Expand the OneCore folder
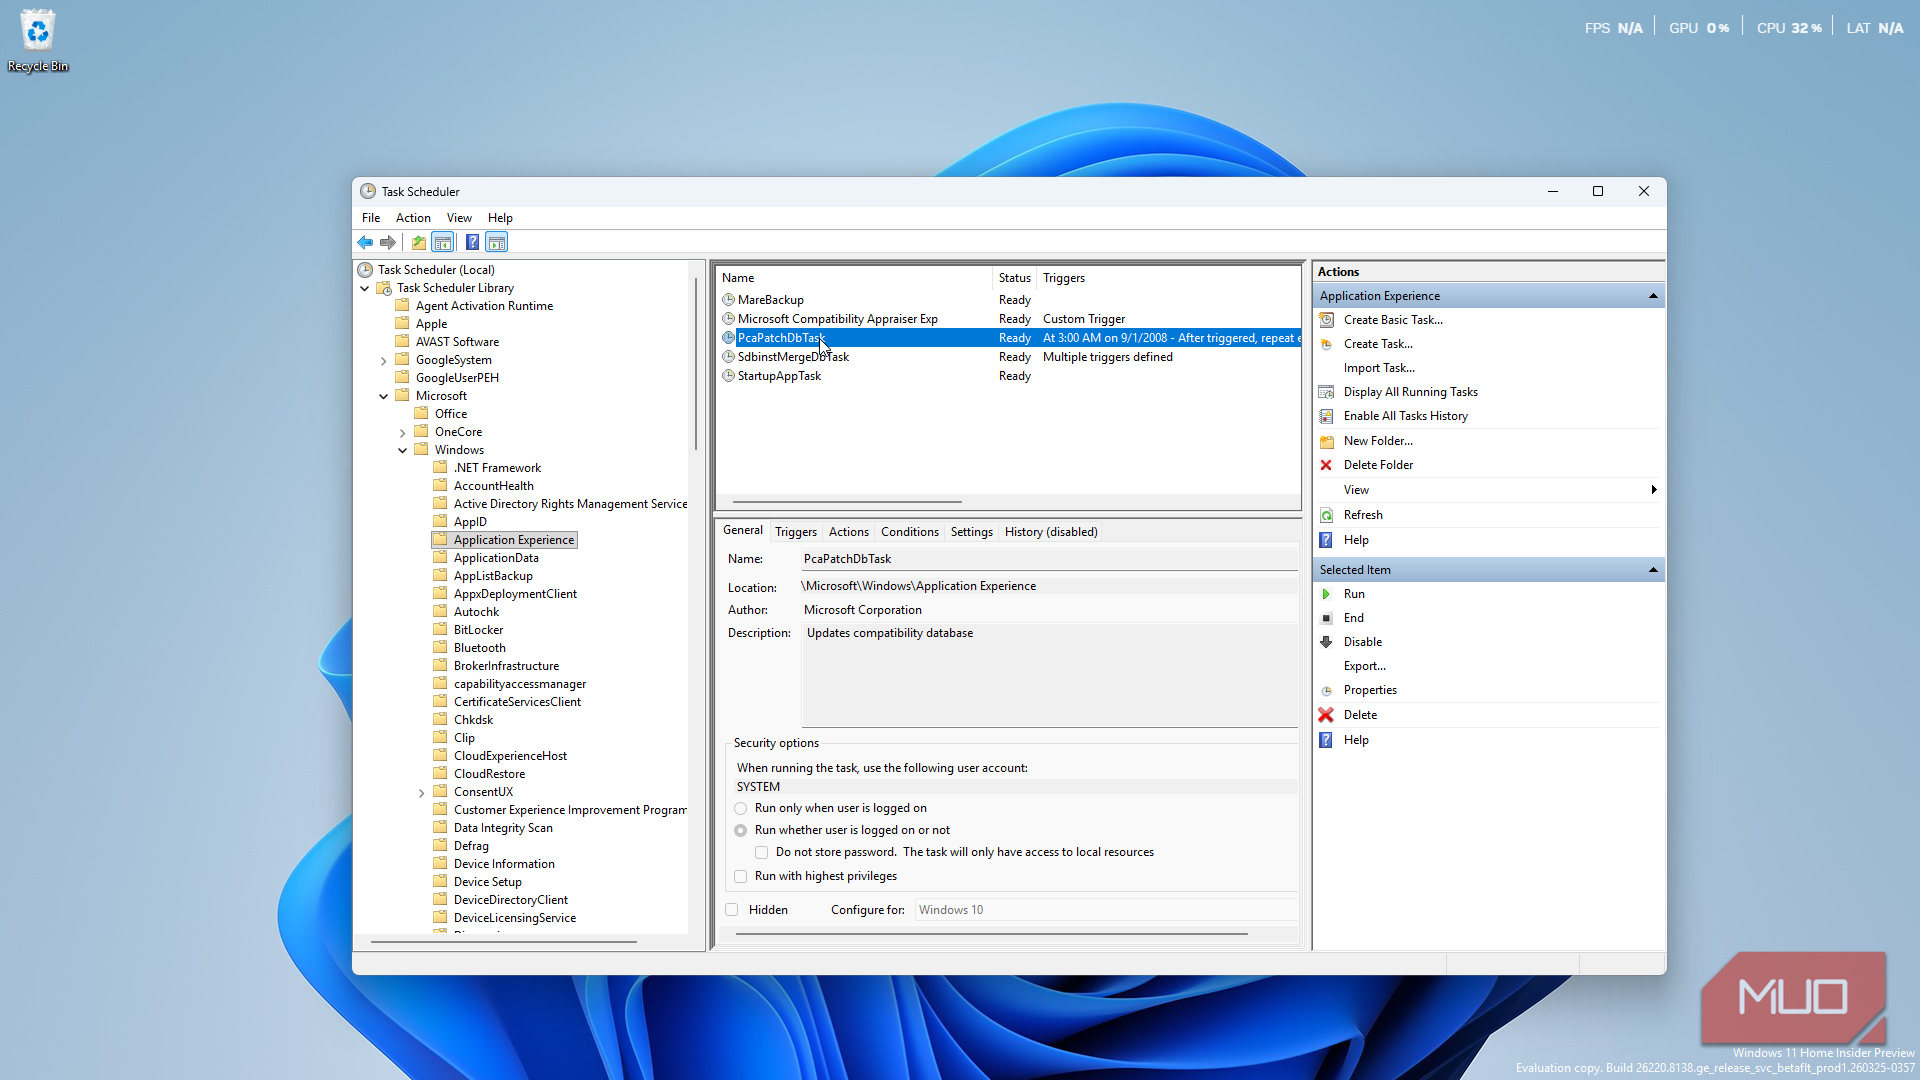1920x1080 pixels. (403, 432)
